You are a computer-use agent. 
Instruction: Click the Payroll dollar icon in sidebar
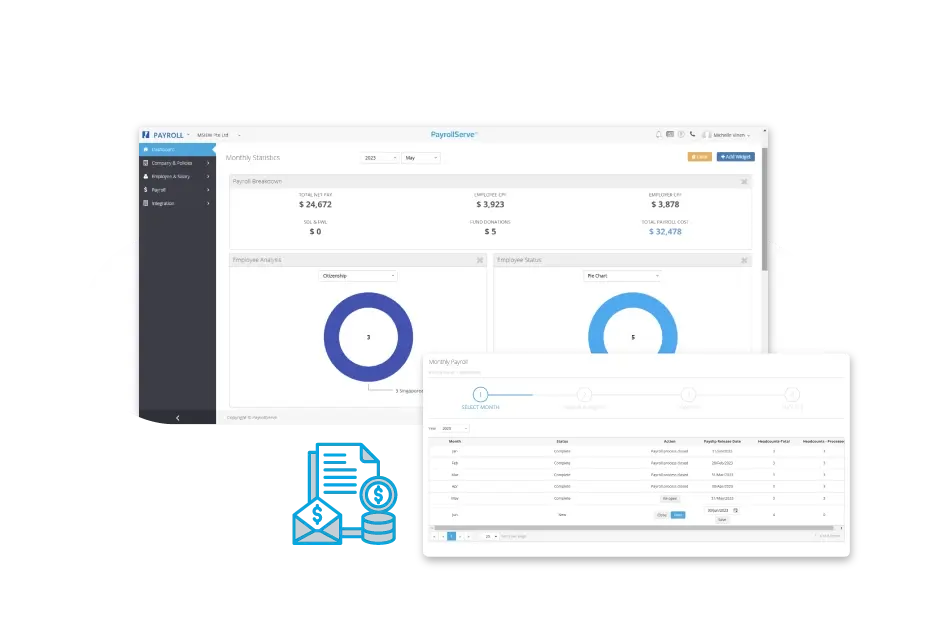(x=146, y=190)
